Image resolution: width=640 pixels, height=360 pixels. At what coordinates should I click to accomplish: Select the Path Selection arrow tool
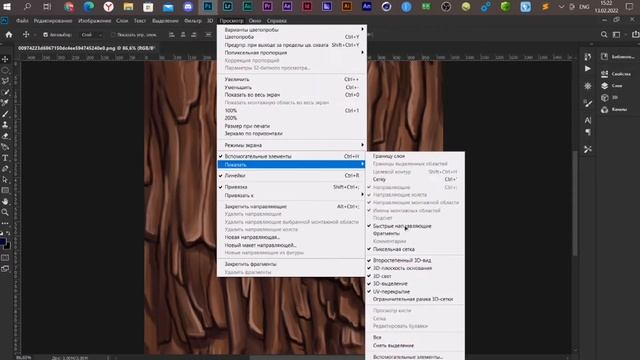(5, 180)
